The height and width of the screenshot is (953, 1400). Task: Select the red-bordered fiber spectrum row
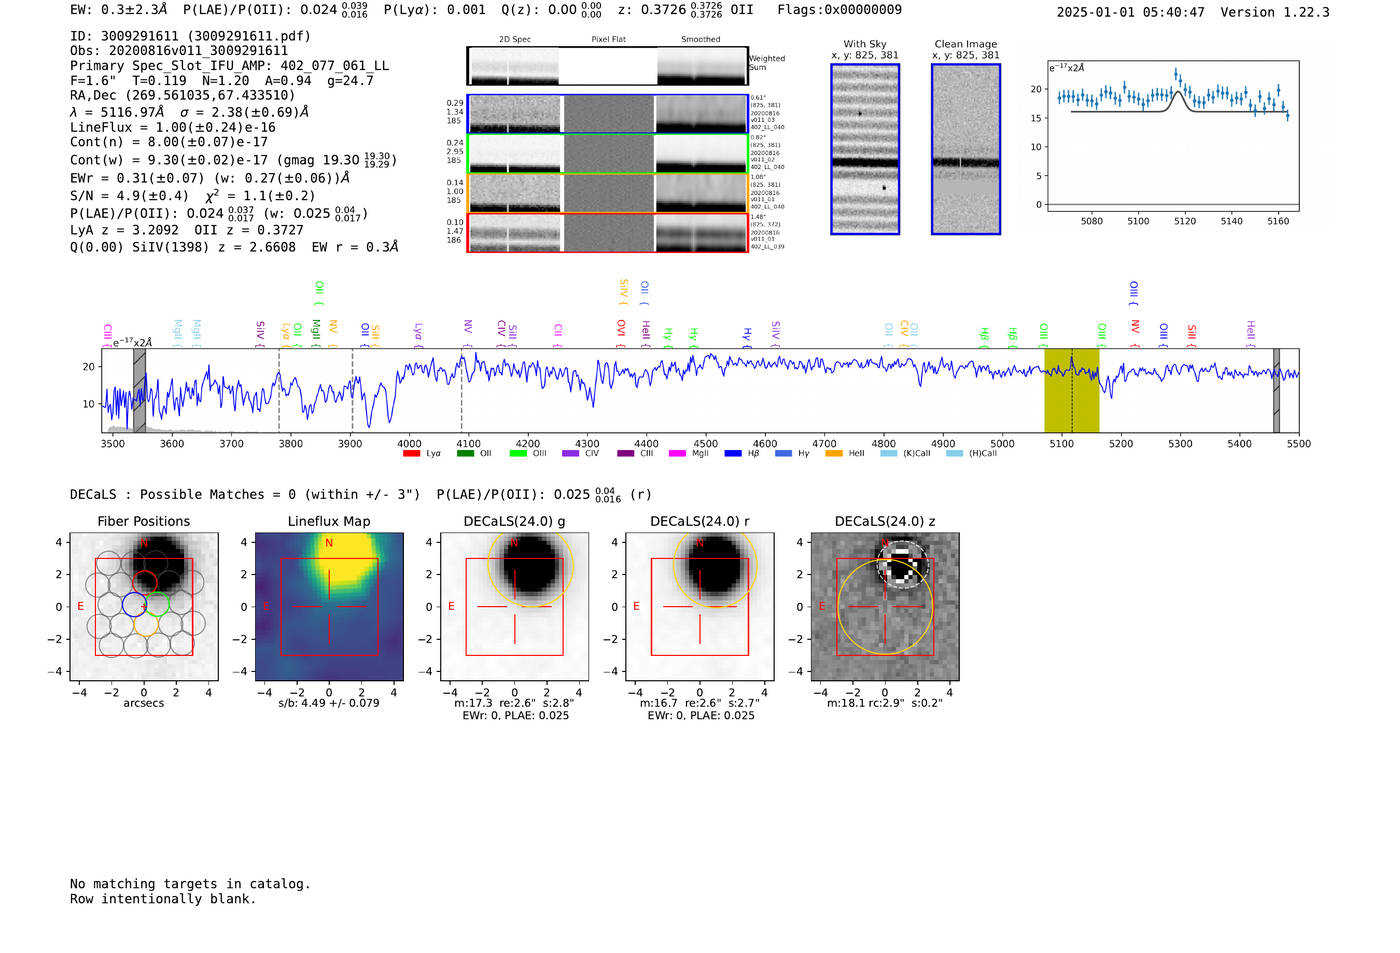[607, 233]
